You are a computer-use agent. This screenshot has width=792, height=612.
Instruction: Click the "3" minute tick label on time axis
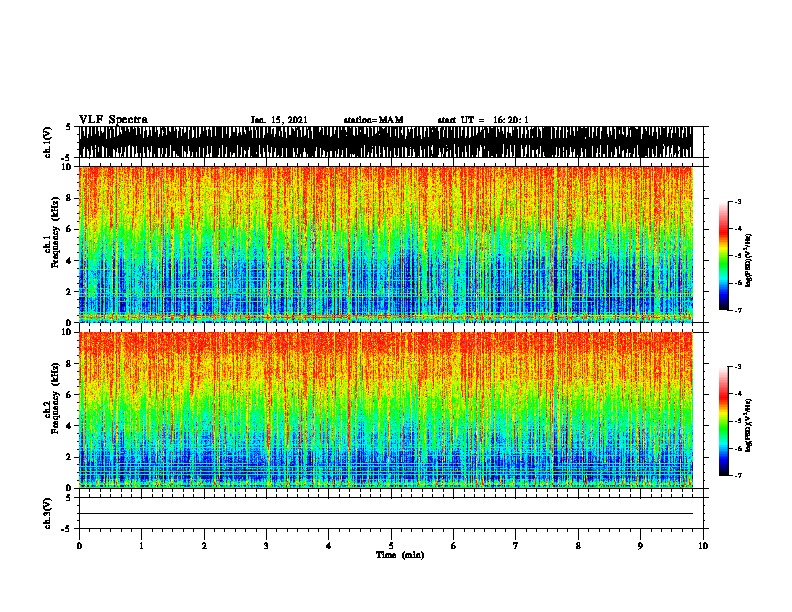[x=266, y=546]
